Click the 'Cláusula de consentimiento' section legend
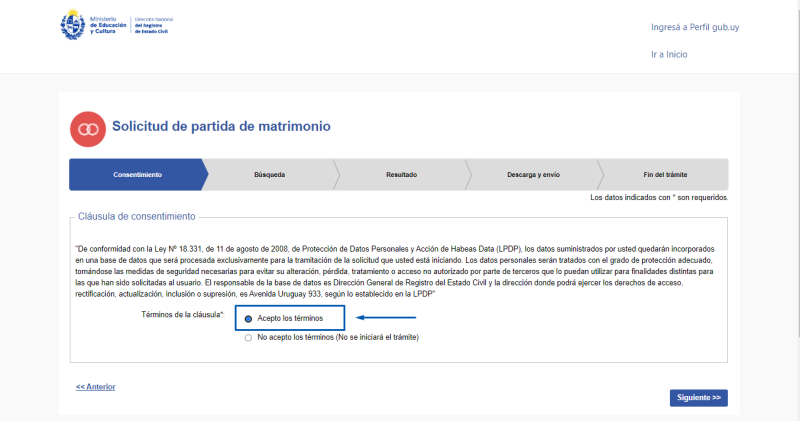This screenshot has width=800, height=421. [137, 216]
